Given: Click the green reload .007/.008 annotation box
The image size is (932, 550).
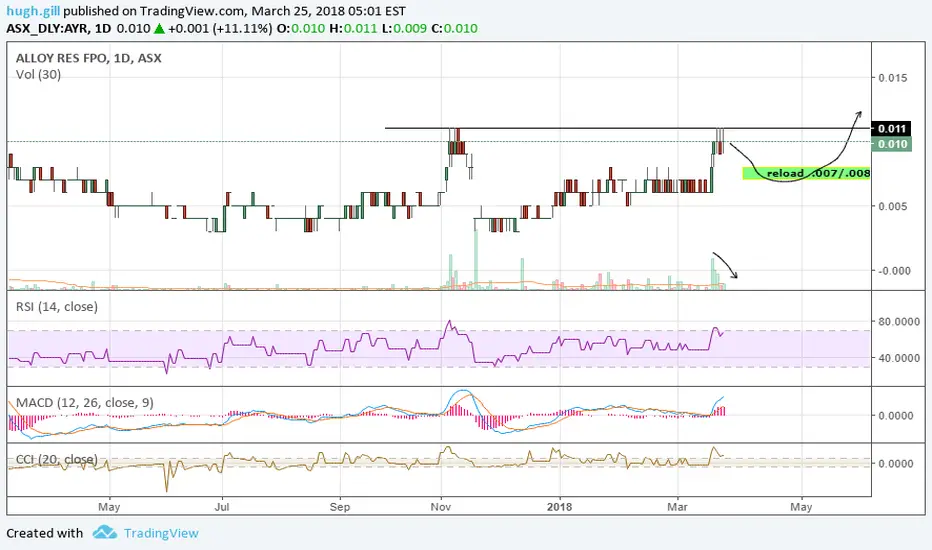Looking at the screenshot, I should (x=807, y=174).
